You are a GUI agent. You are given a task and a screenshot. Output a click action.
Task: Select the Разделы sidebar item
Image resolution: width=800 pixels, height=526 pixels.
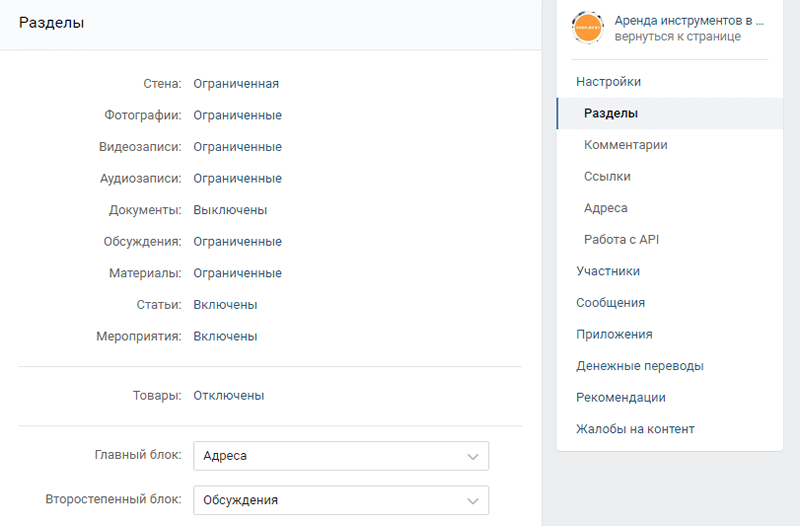(x=669, y=113)
